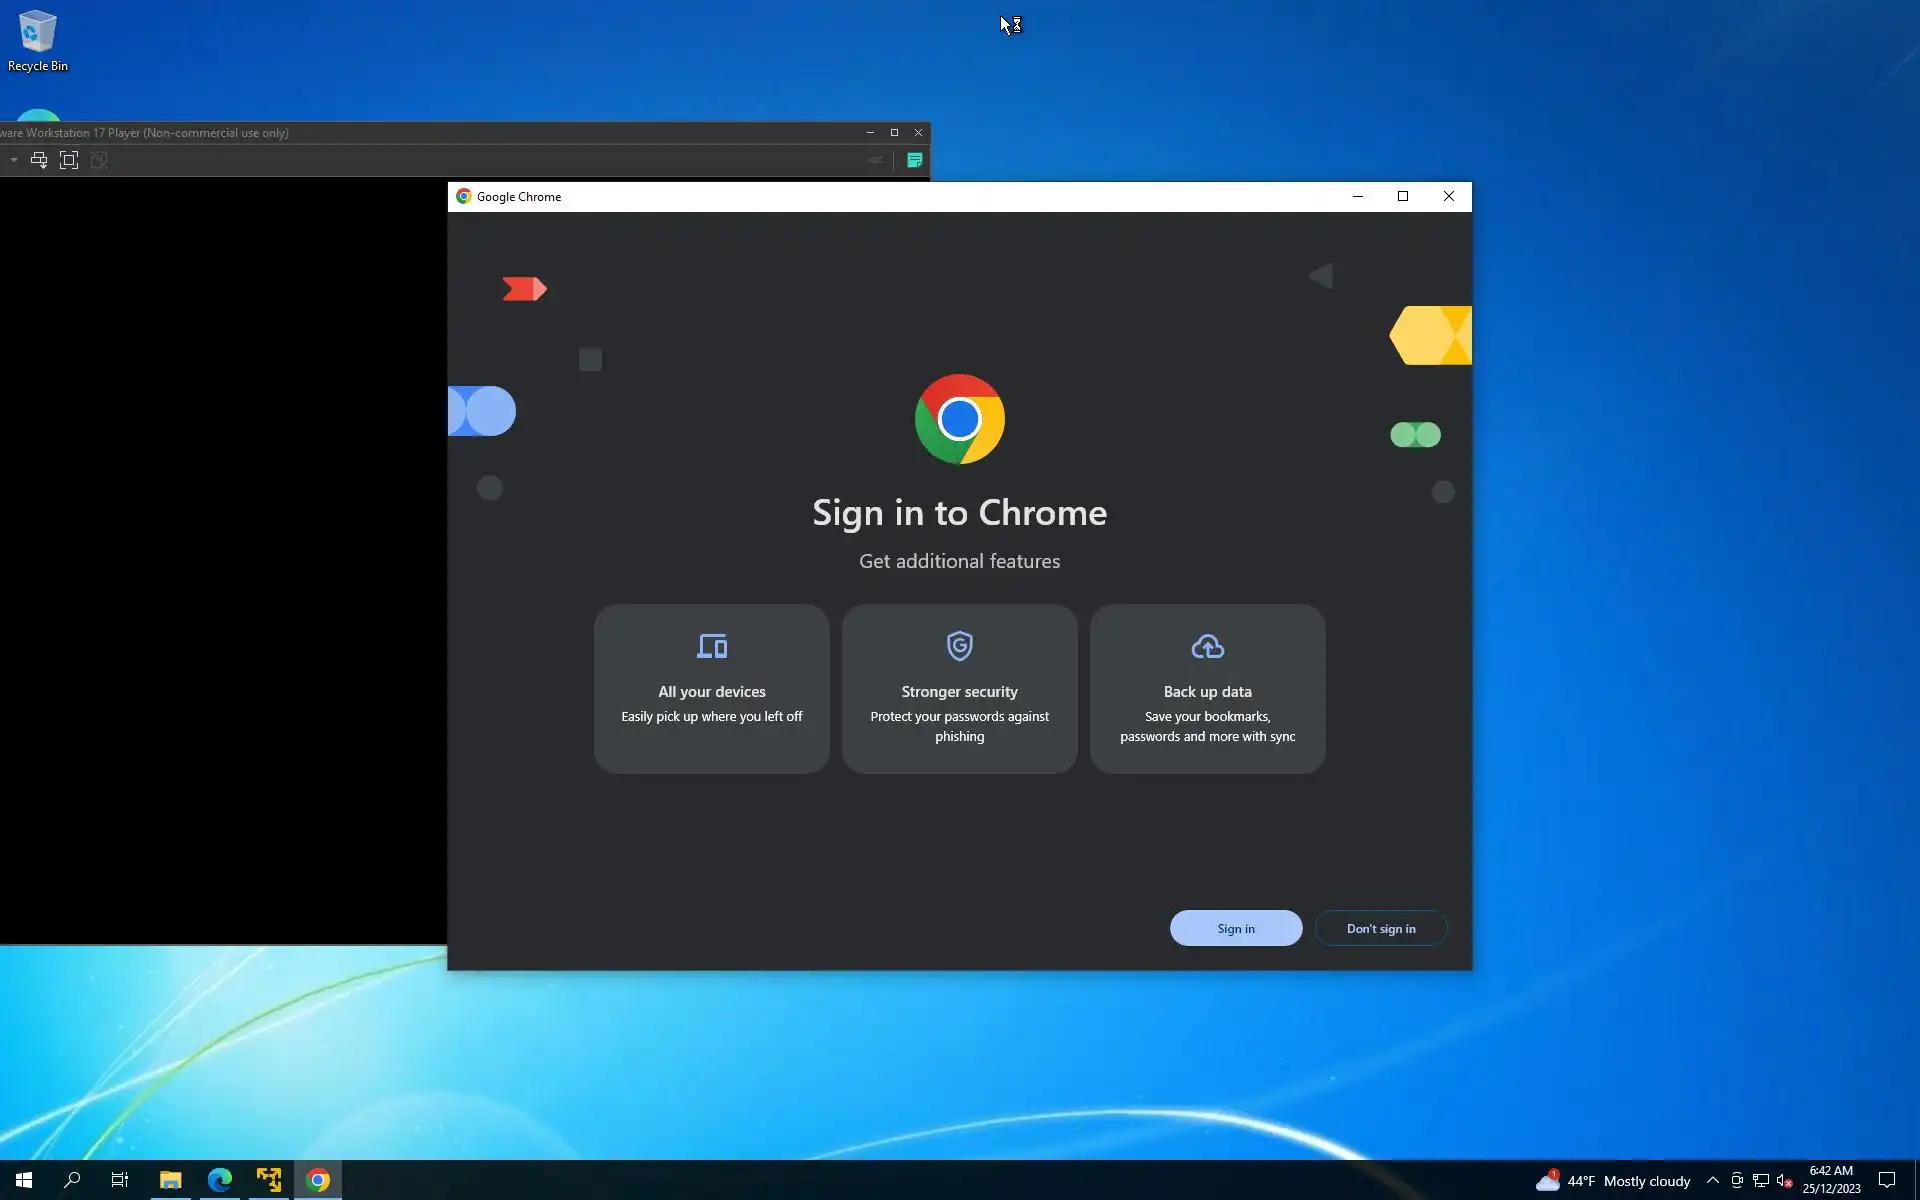Click the Back up data cloud icon
The height and width of the screenshot is (1200, 1920).
click(x=1207, y=647)
